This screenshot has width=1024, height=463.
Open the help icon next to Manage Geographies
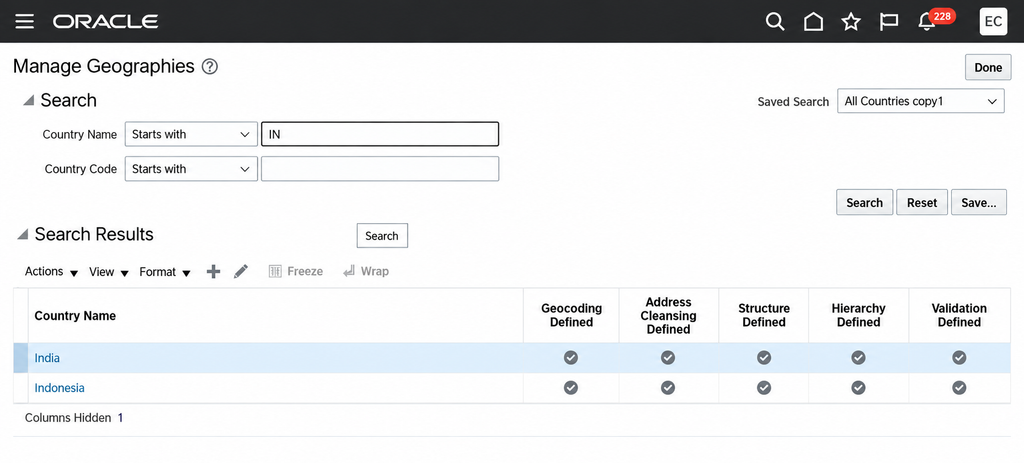(x=210, y=67)
